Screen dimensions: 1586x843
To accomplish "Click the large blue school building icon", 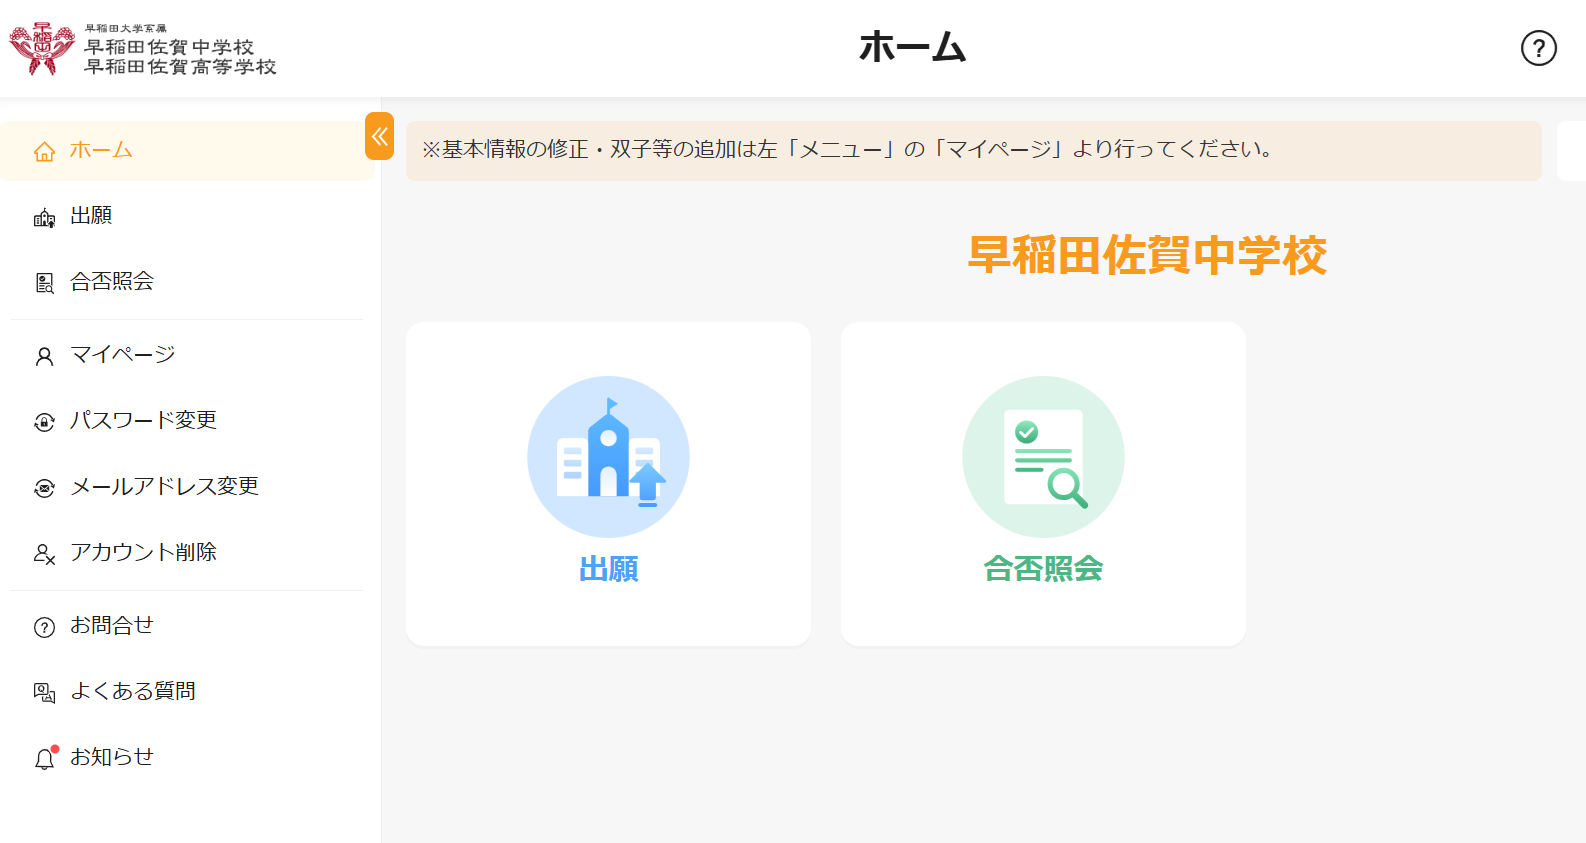I will click(608, 457).
